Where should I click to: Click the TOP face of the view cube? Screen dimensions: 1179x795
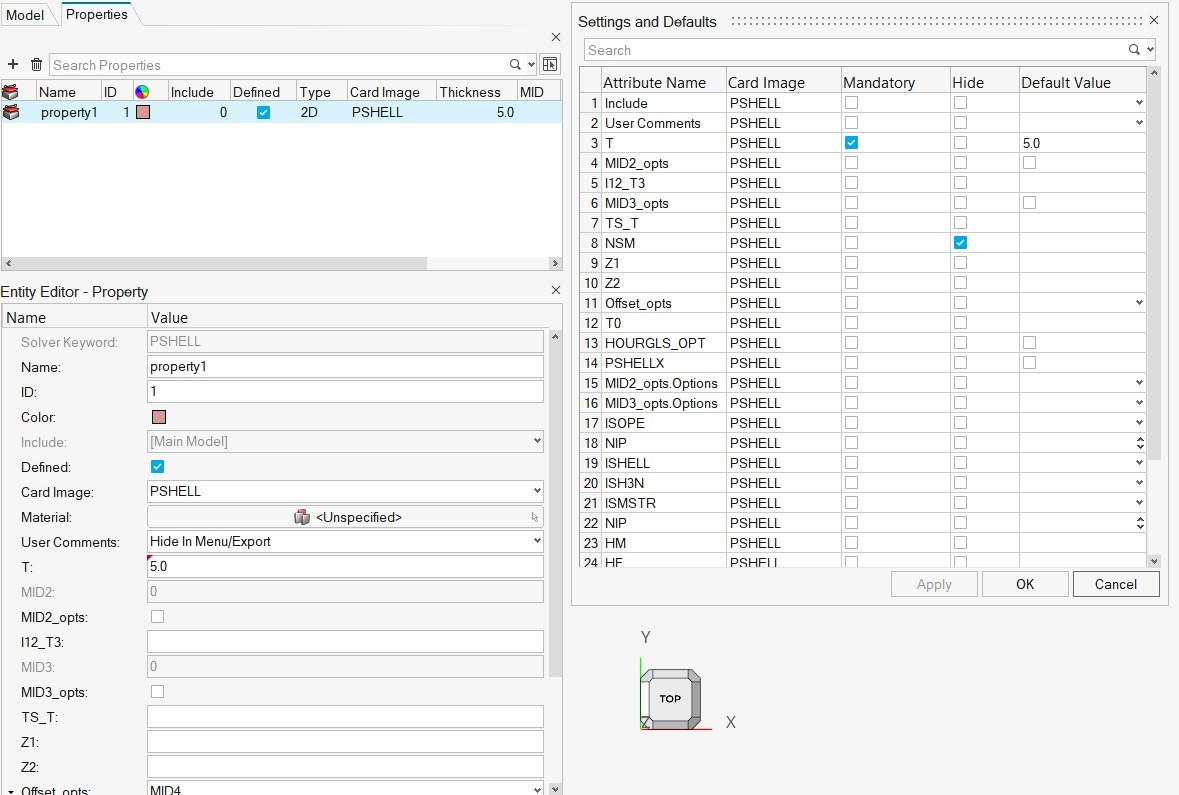coord(670,698)
